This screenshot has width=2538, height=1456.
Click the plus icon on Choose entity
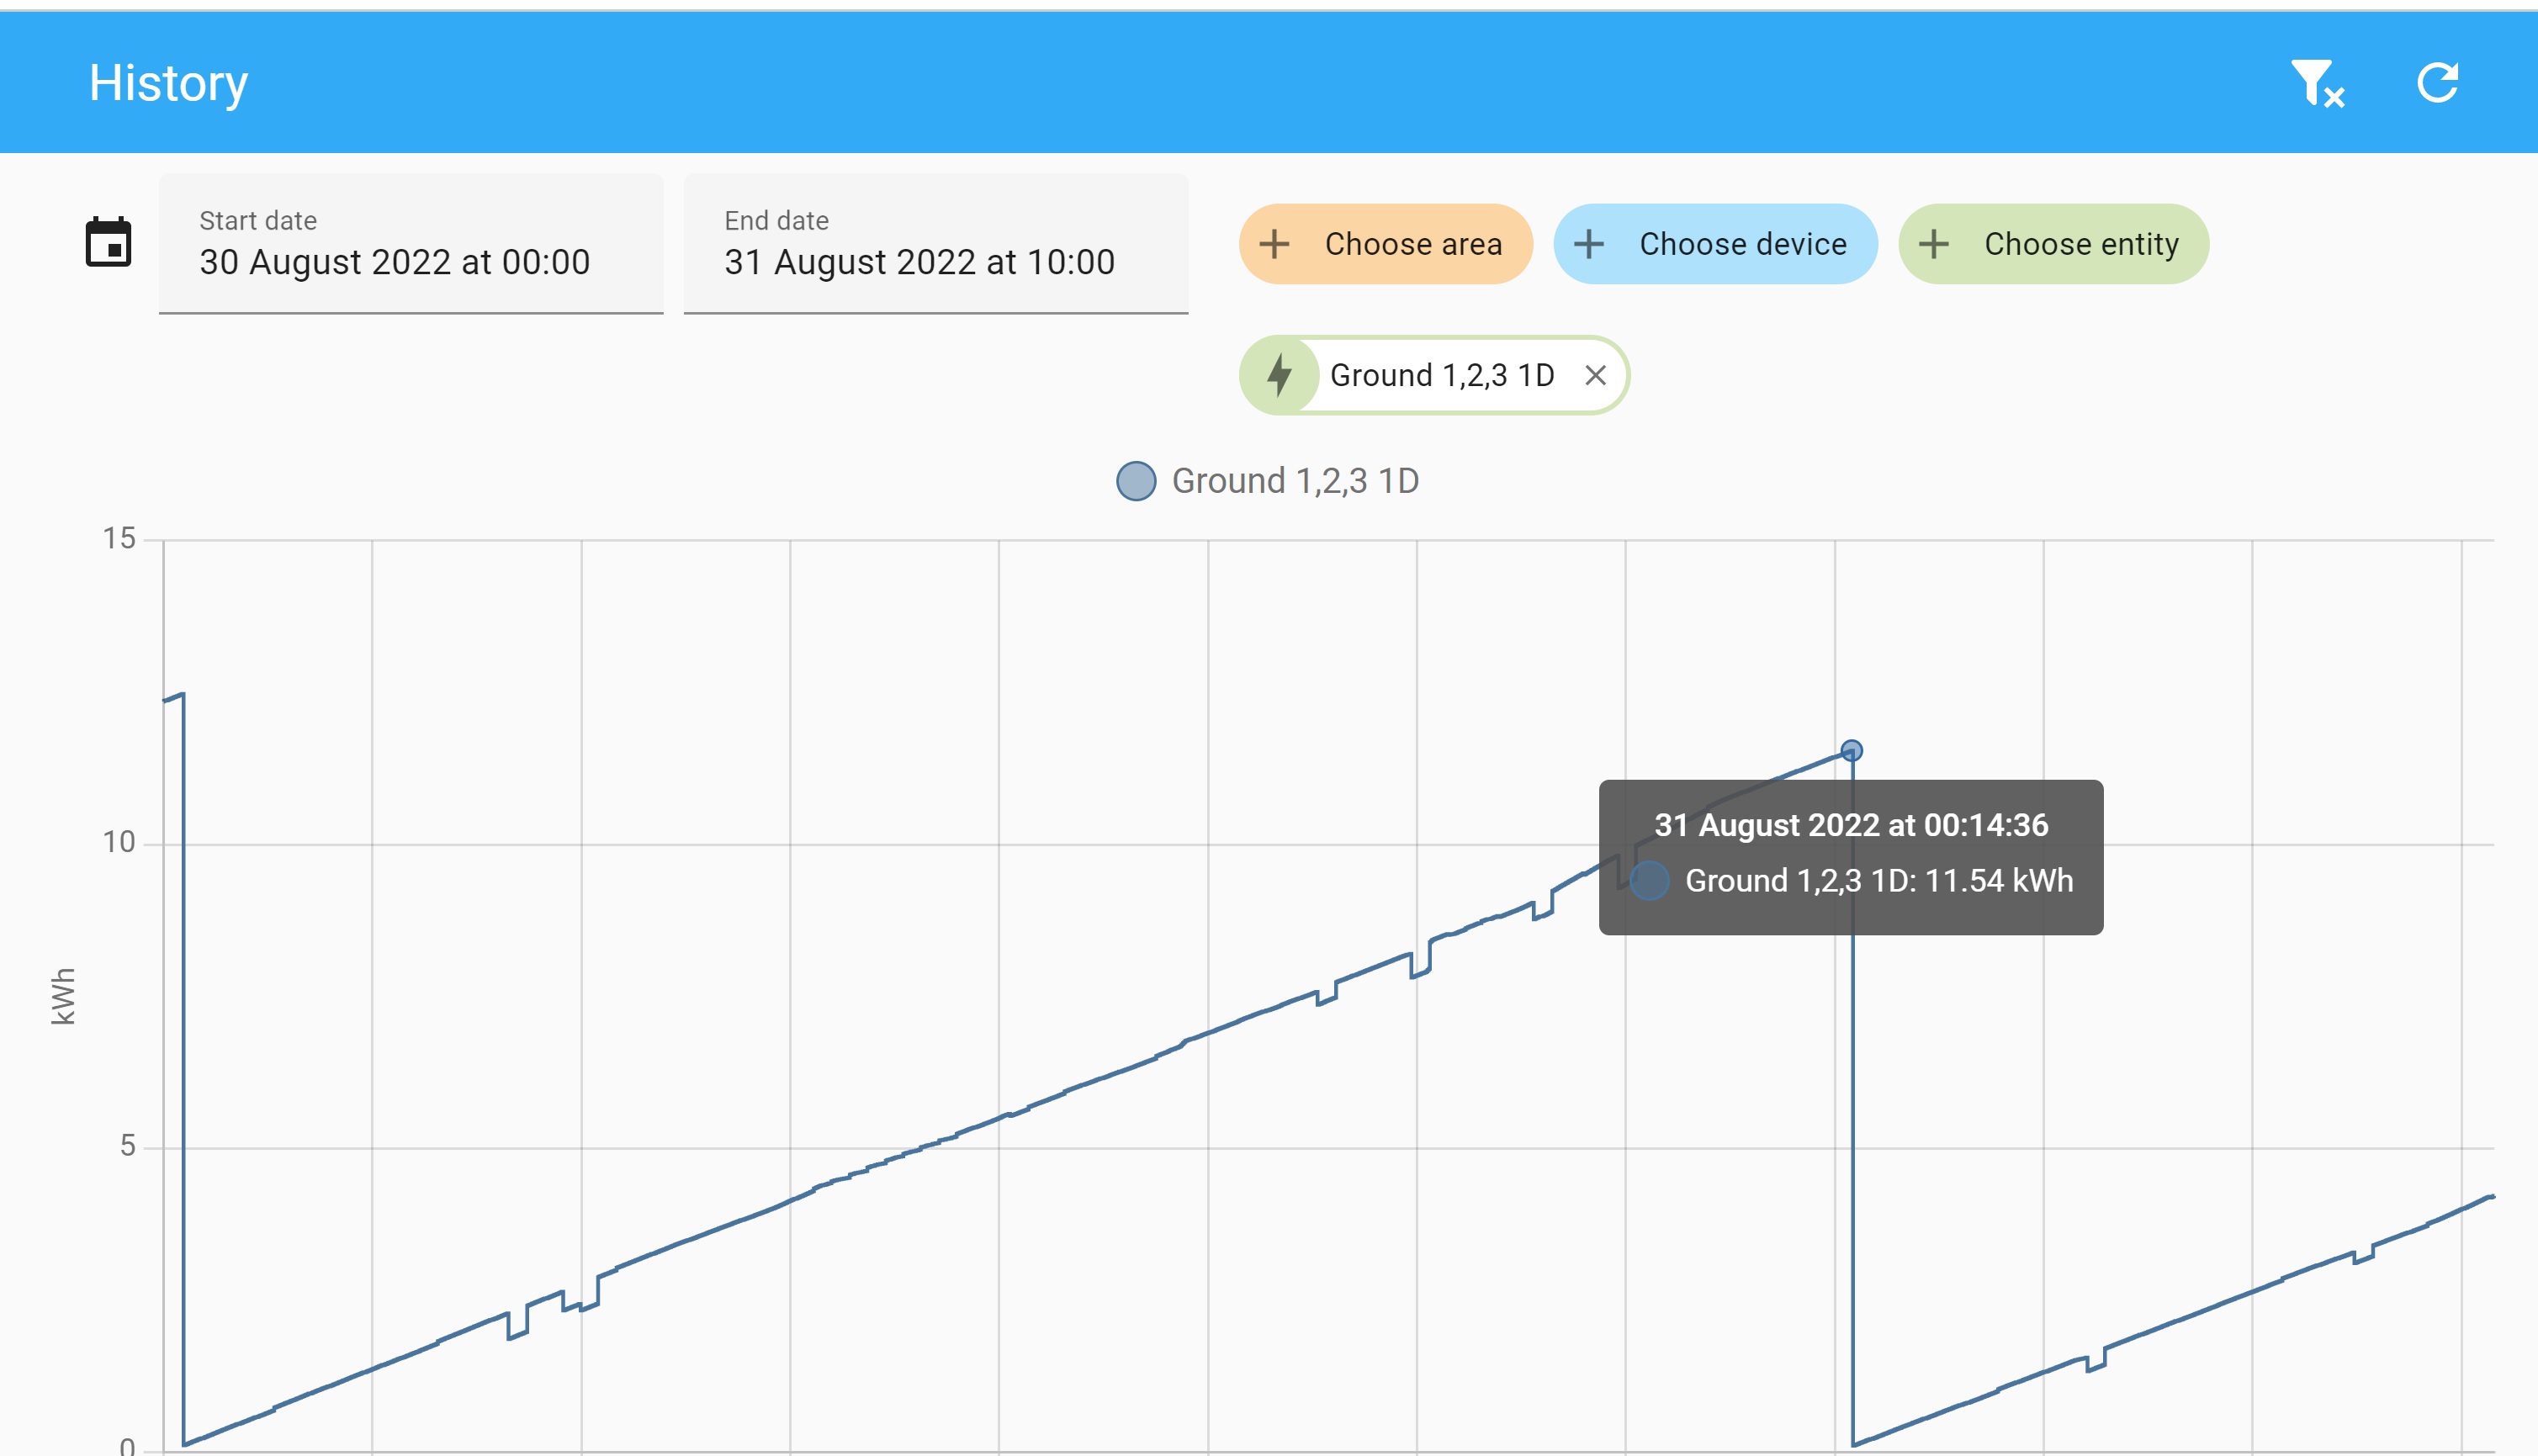1934,243
